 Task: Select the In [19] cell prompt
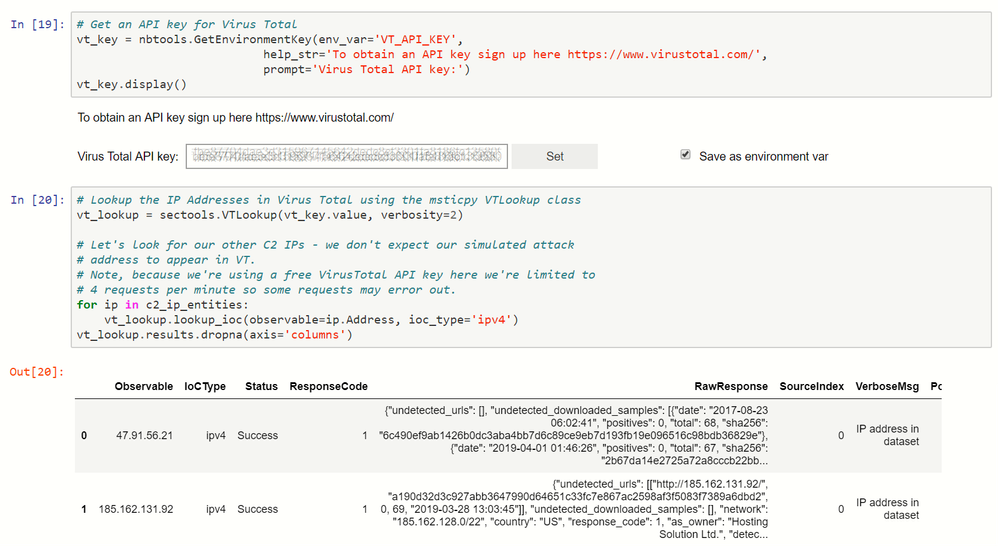(x=38, y=23)
